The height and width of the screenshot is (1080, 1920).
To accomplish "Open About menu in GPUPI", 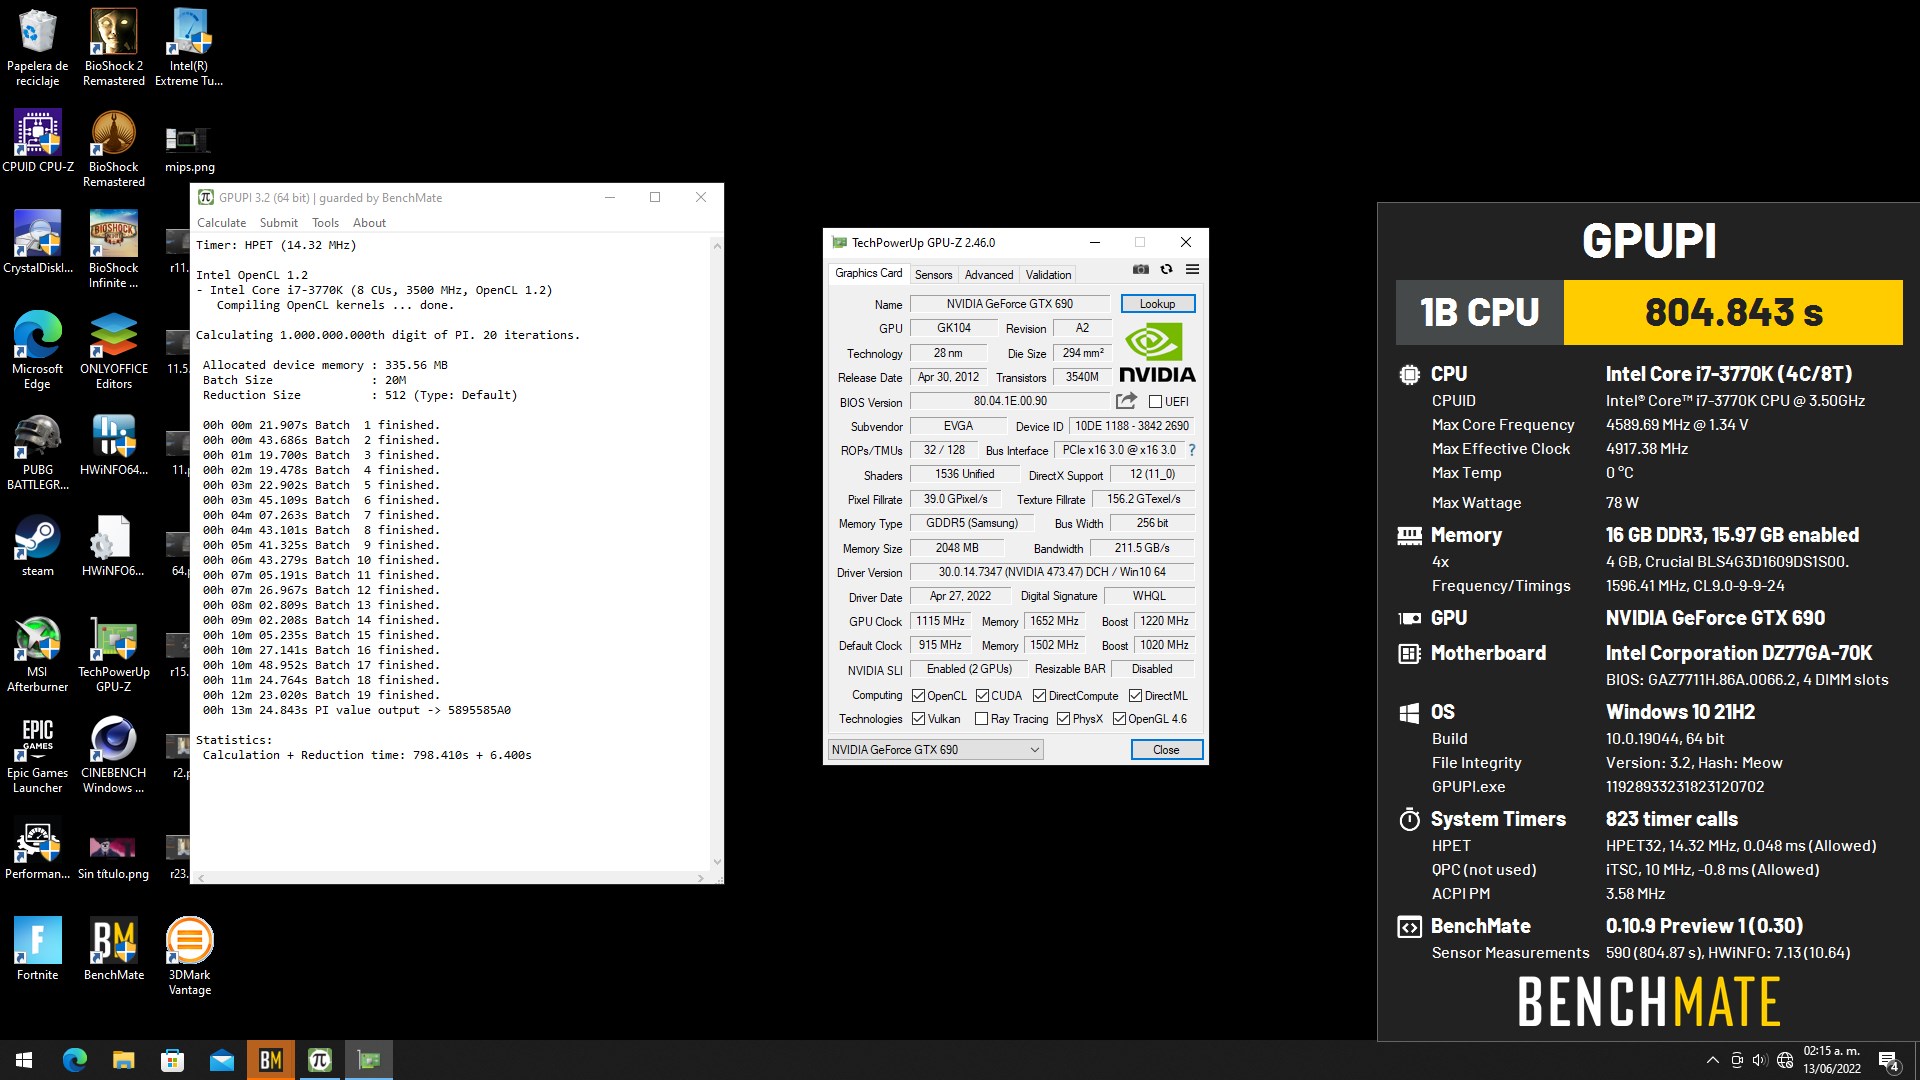I will click(369, 223).
